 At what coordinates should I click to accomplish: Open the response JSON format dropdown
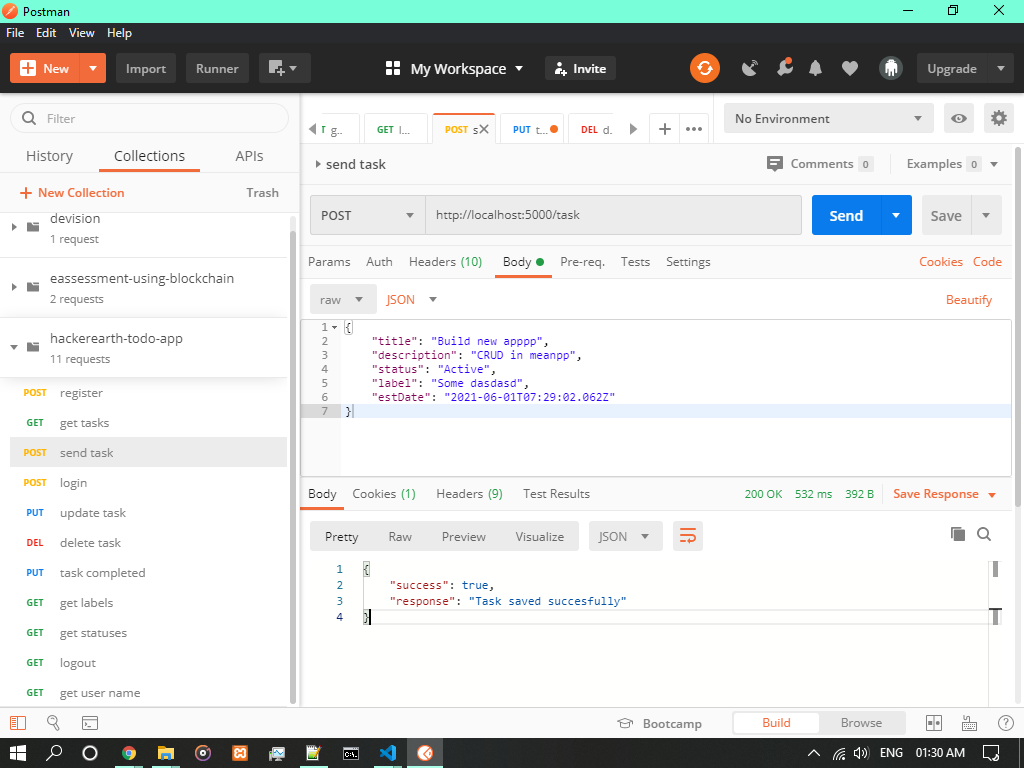(x=626, y=536)
